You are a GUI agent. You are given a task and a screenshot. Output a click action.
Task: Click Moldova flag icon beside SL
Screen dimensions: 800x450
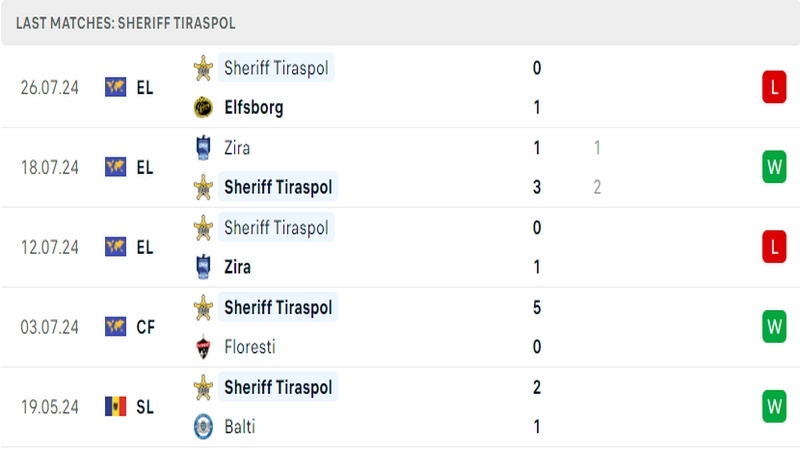pos(115,407)
